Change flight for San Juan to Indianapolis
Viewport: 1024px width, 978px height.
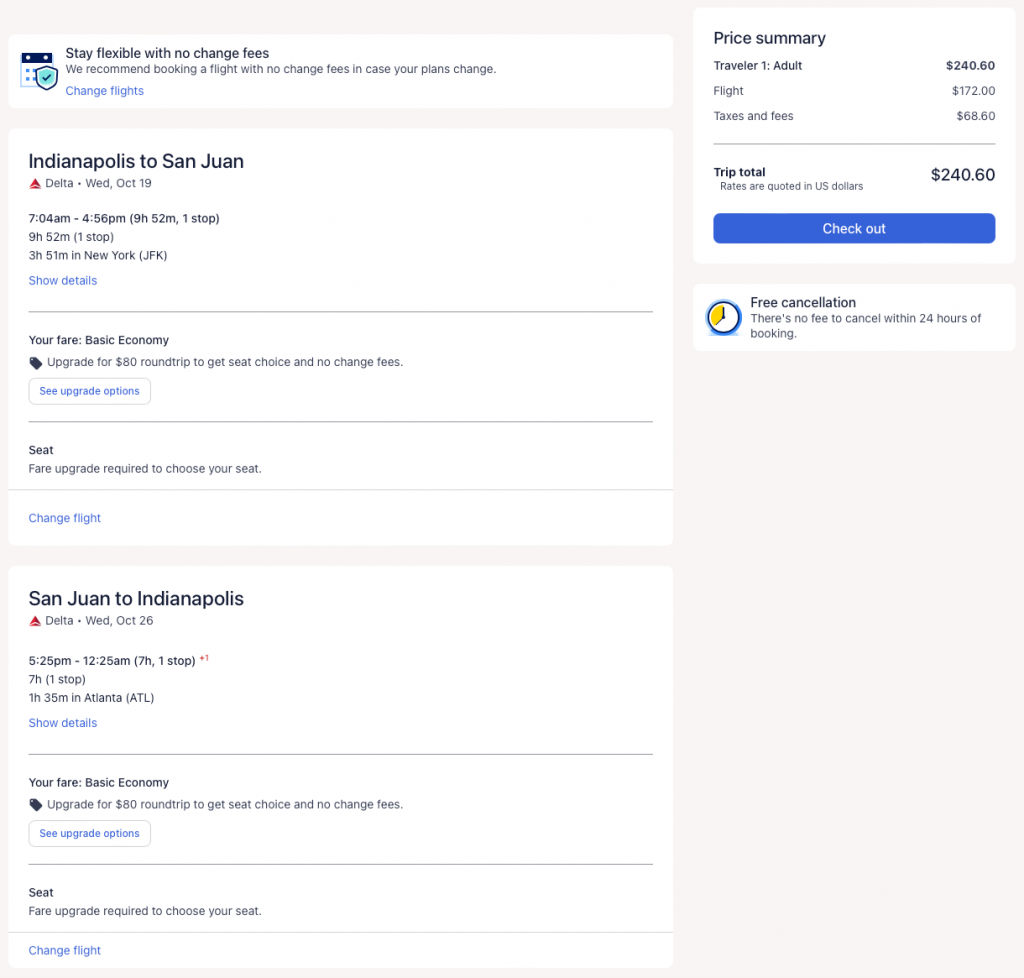pos(65,950)
